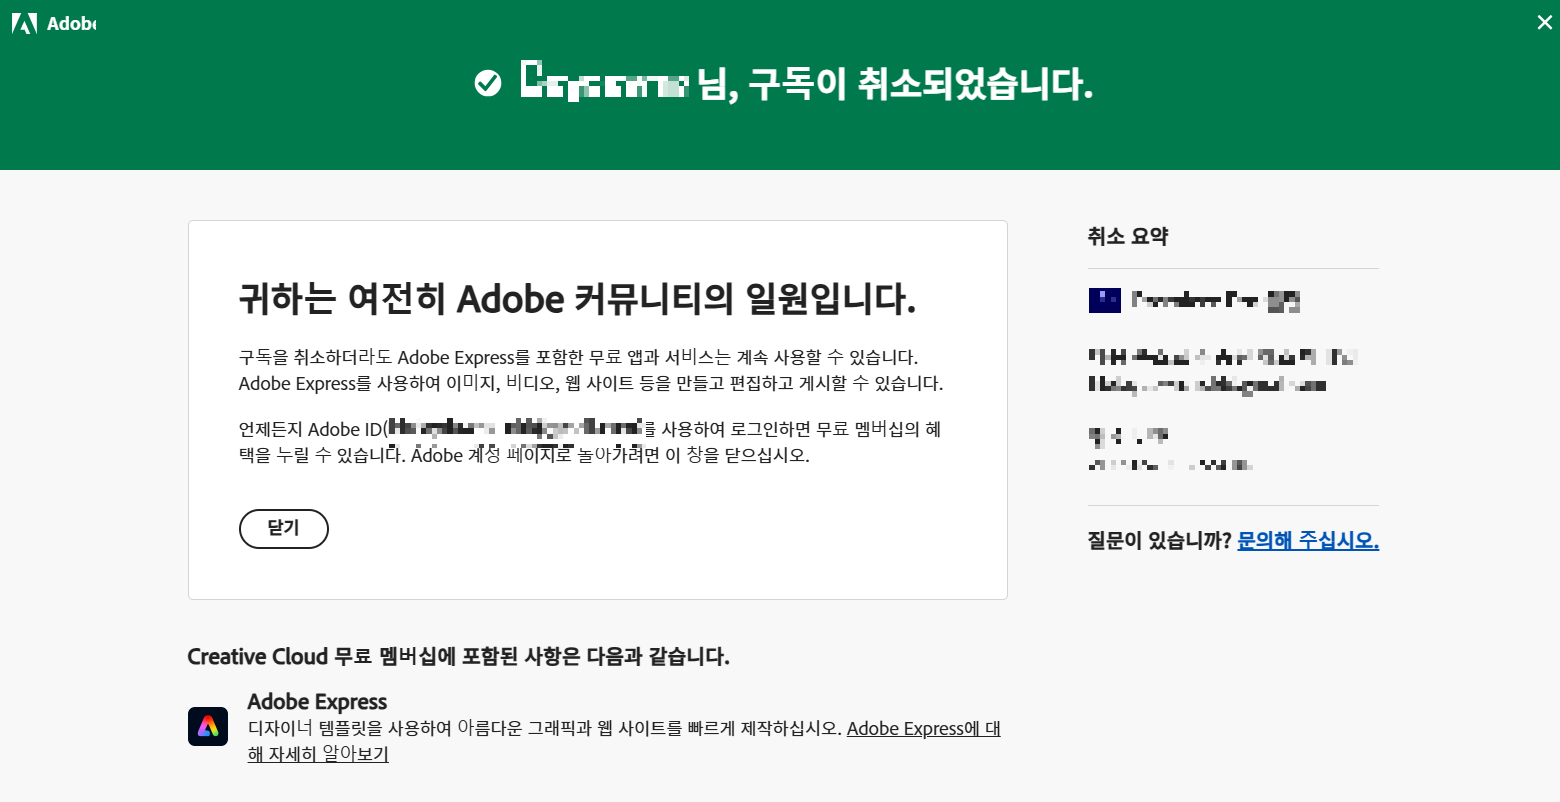The height and width of the screenshot is (802, 1560).
Task: Click the Adobe logo in header
Action: [54, 23]
